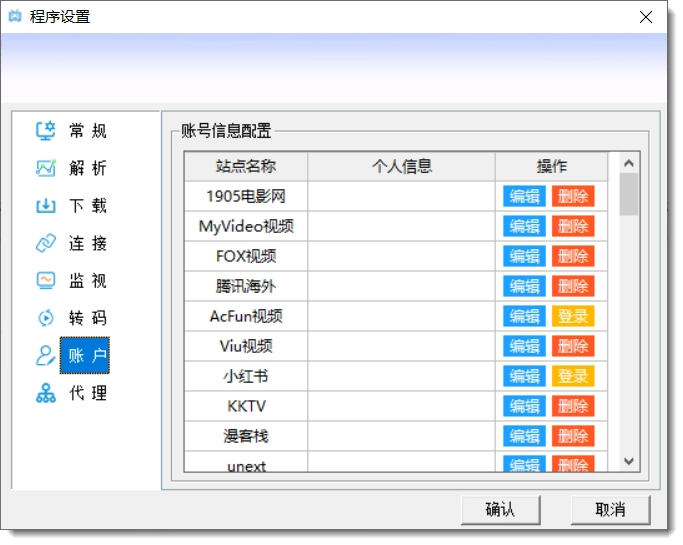This screenshot has height=545, width=683.
Task: Click the app icon in title bar
Action: coord(15,17)
